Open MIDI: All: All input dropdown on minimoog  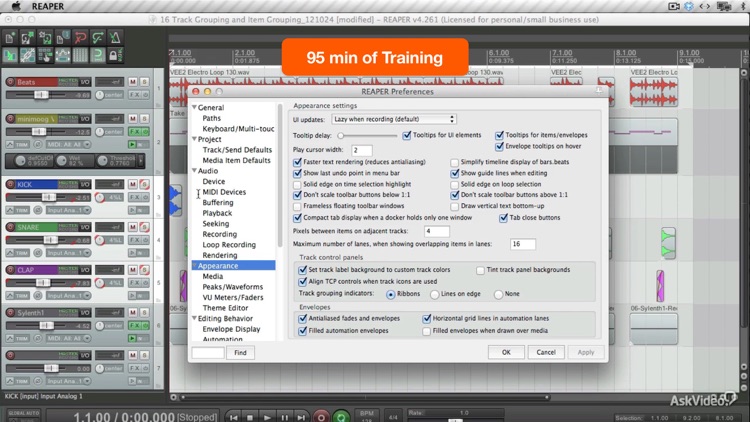point(68,144)
